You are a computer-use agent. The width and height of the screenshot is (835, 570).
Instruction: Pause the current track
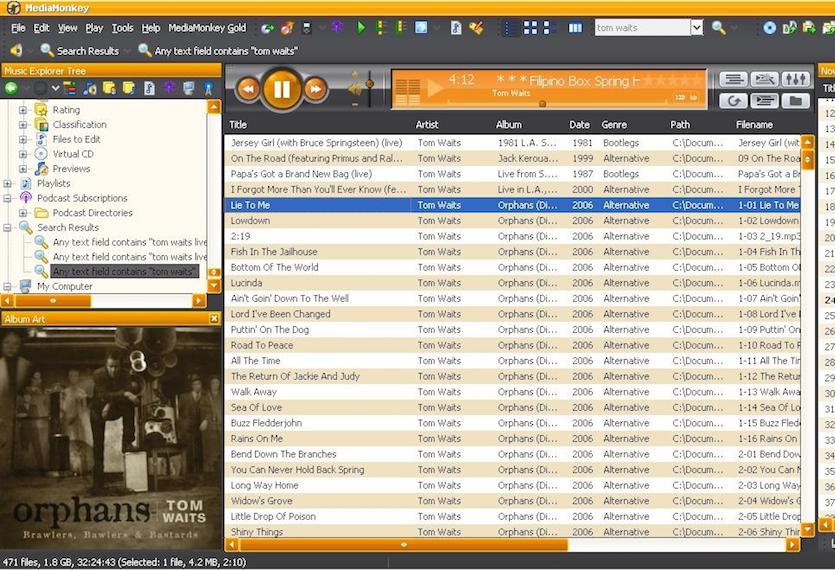coord(282,90)
